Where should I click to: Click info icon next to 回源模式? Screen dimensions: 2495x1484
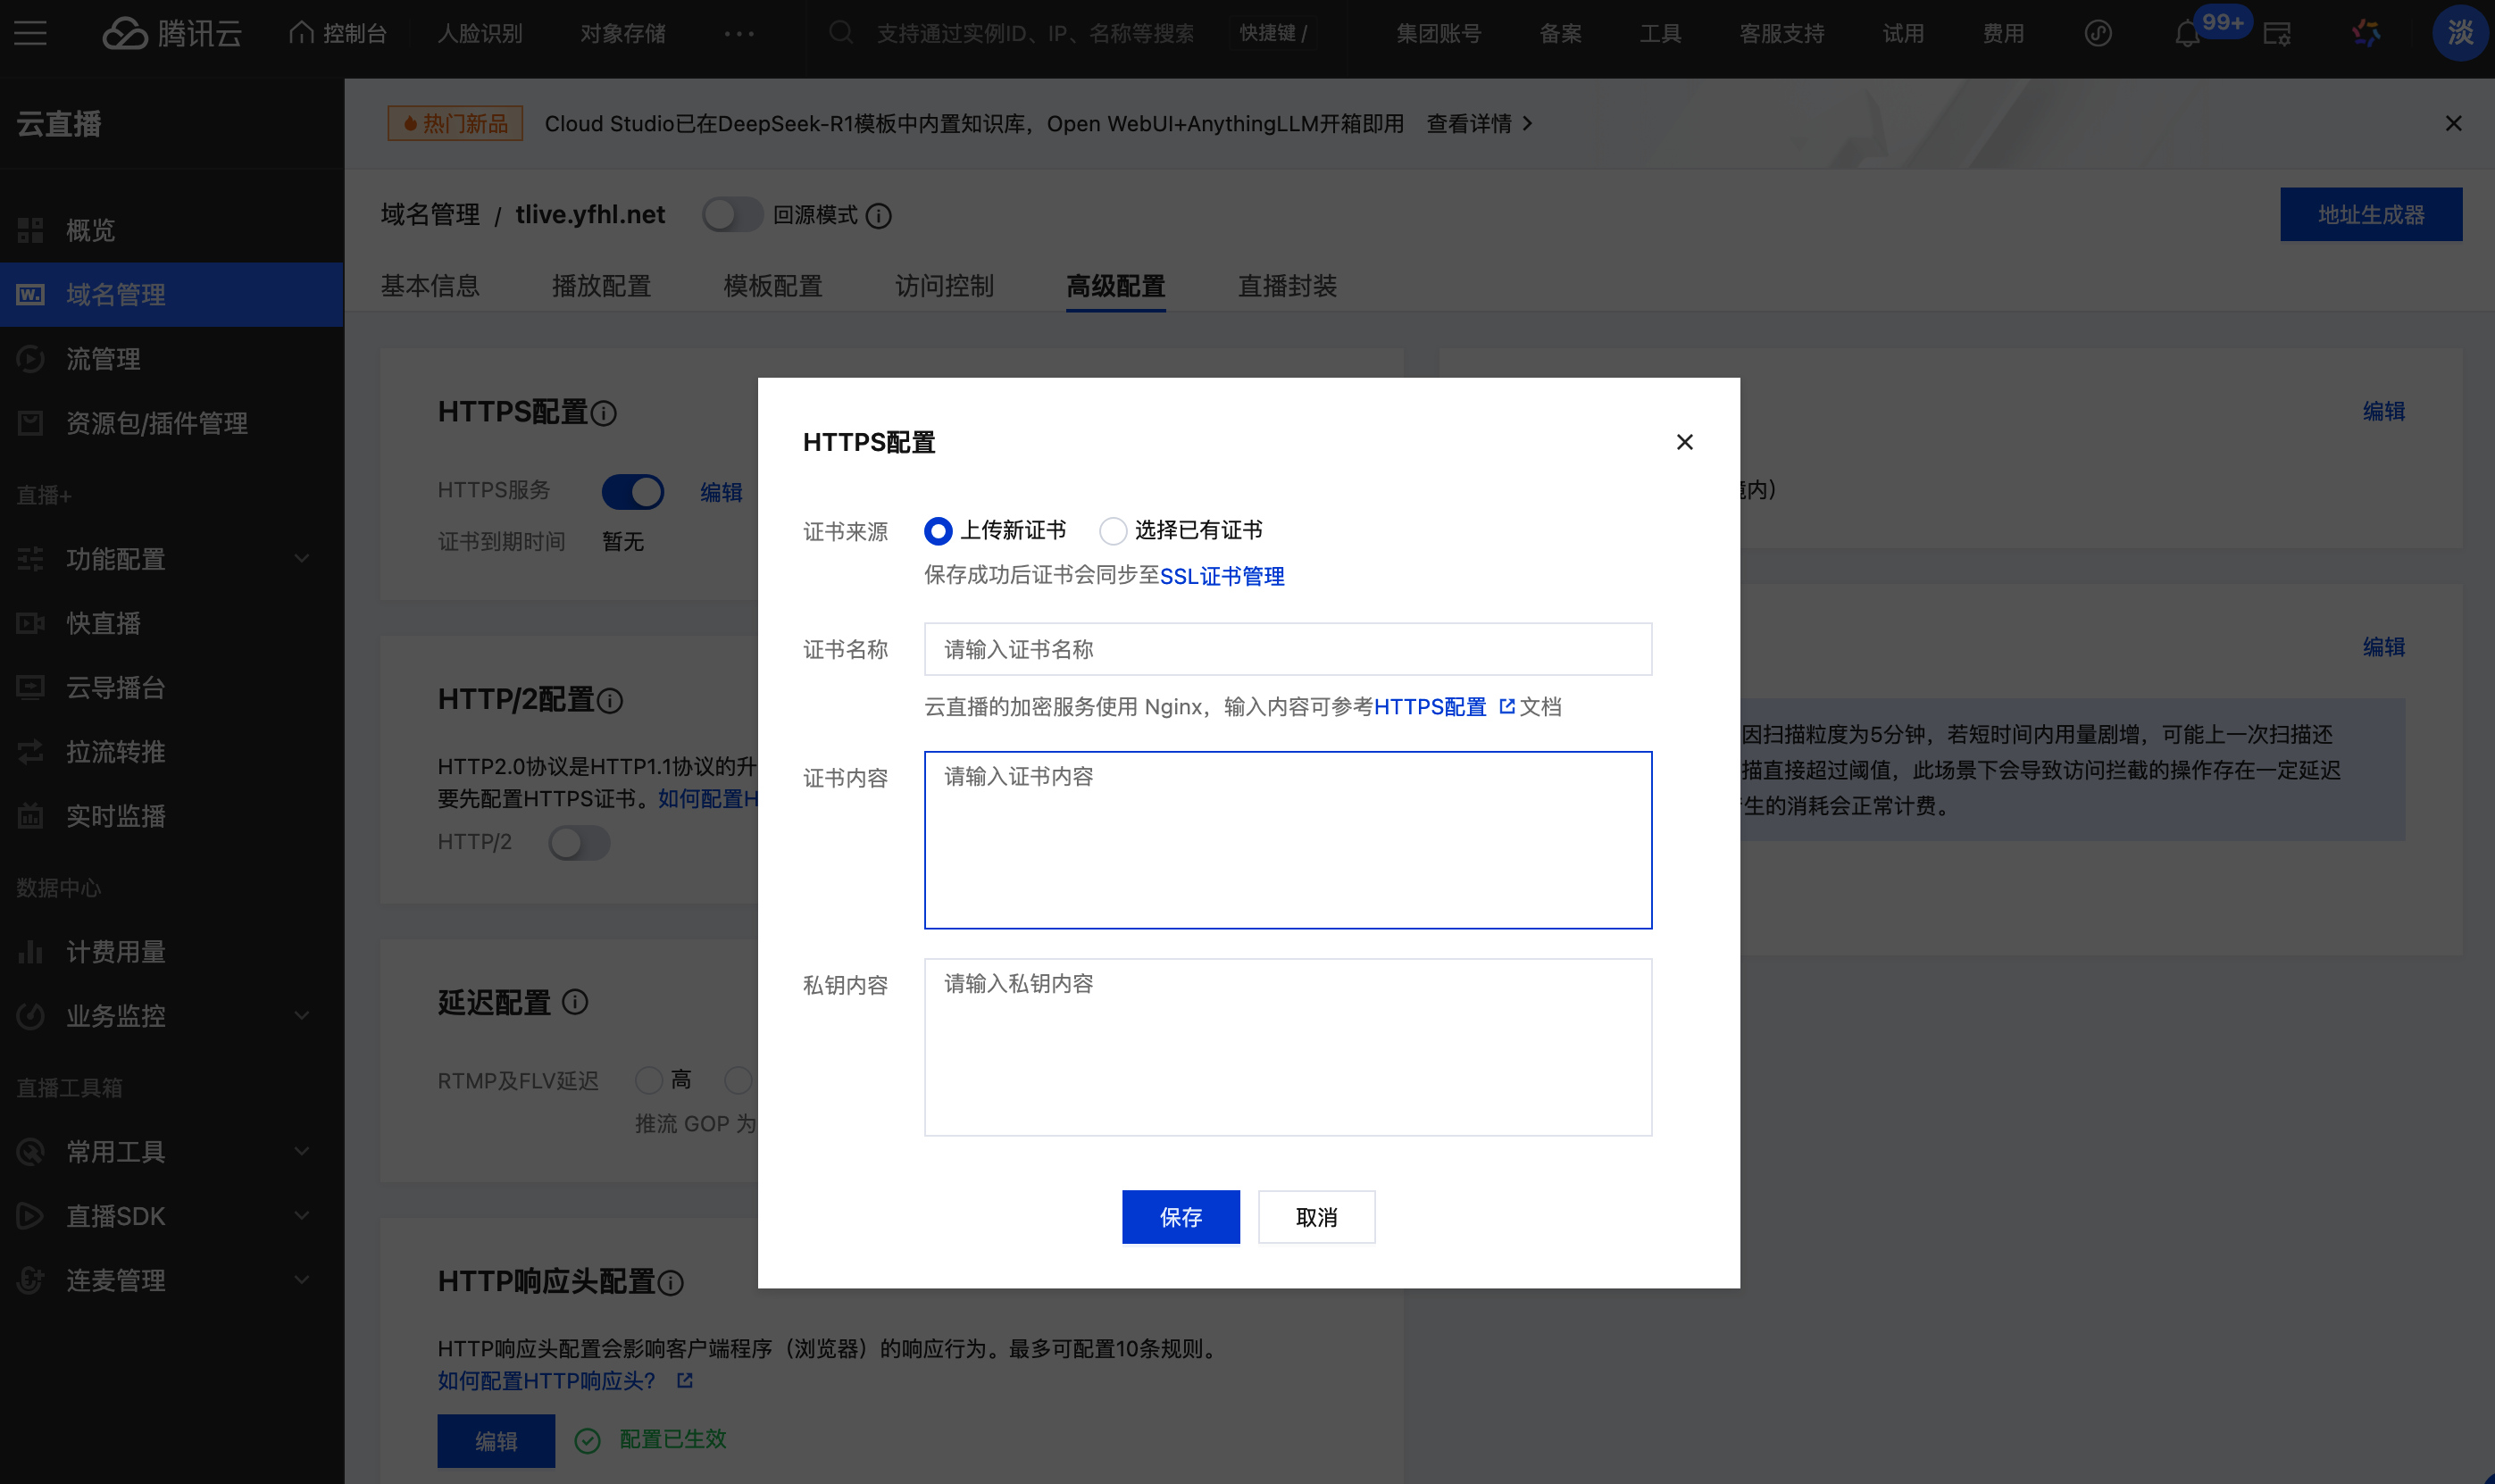click(878, 216)
